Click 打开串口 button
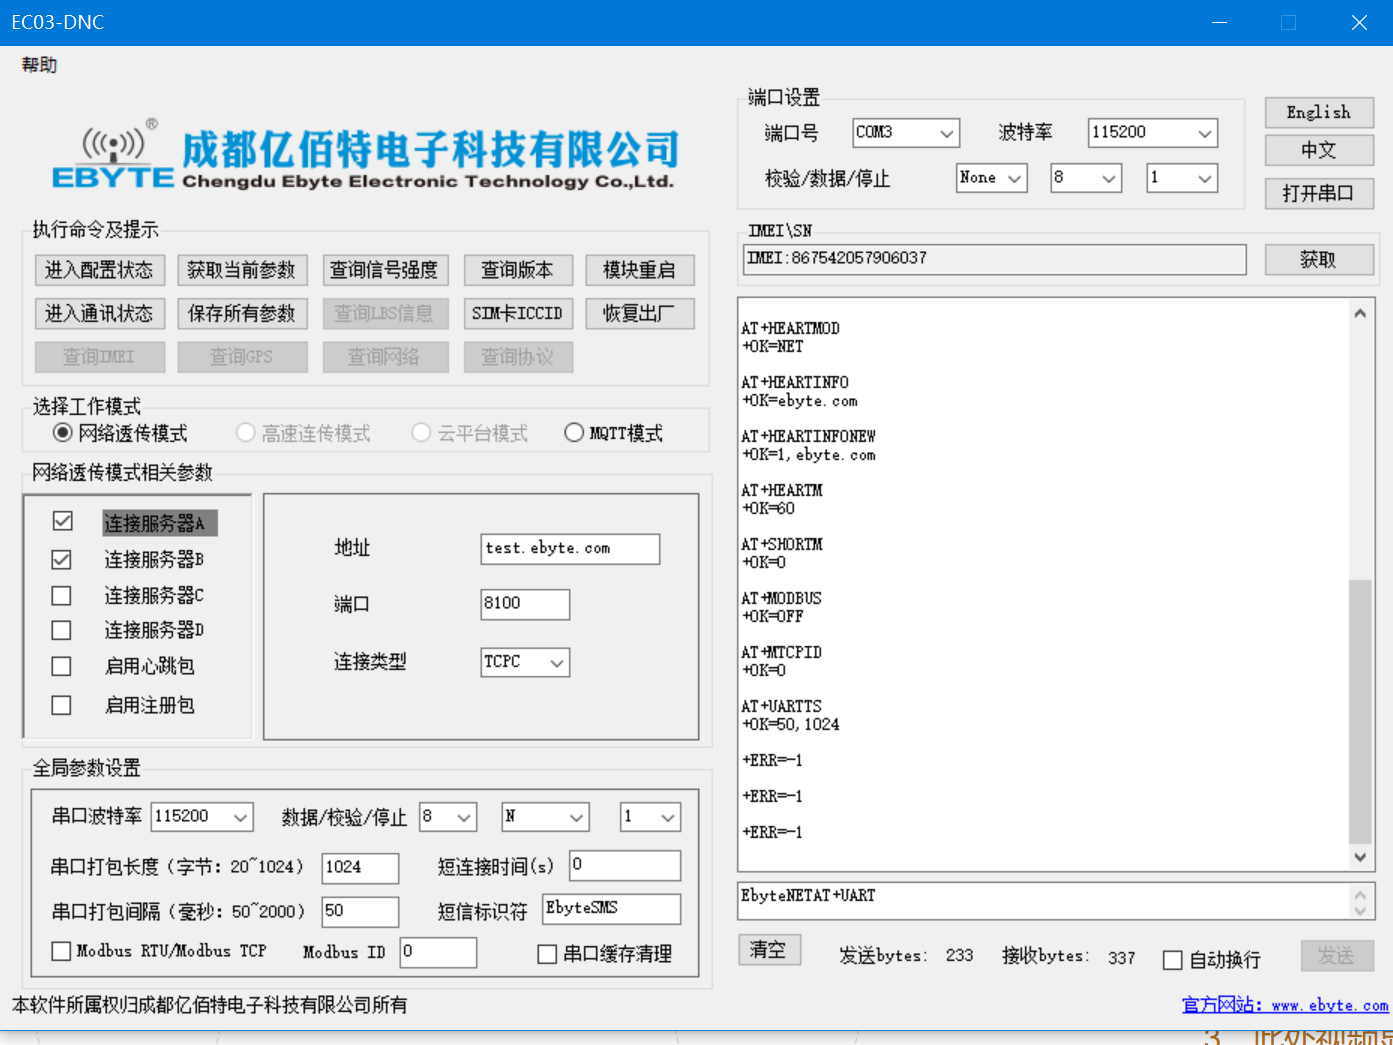This screenshot has width=1393, height=1045. (x=1318, y=193)
